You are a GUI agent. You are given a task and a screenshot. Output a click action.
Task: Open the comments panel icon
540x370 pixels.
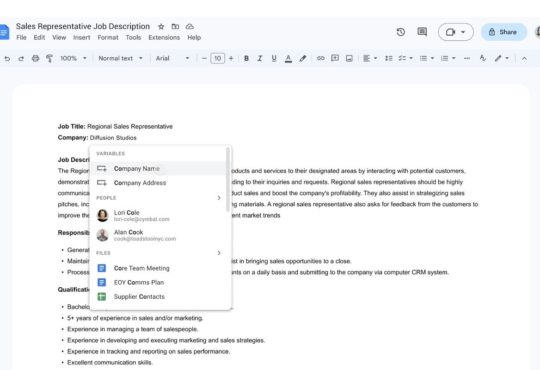[x=422, y=32]
